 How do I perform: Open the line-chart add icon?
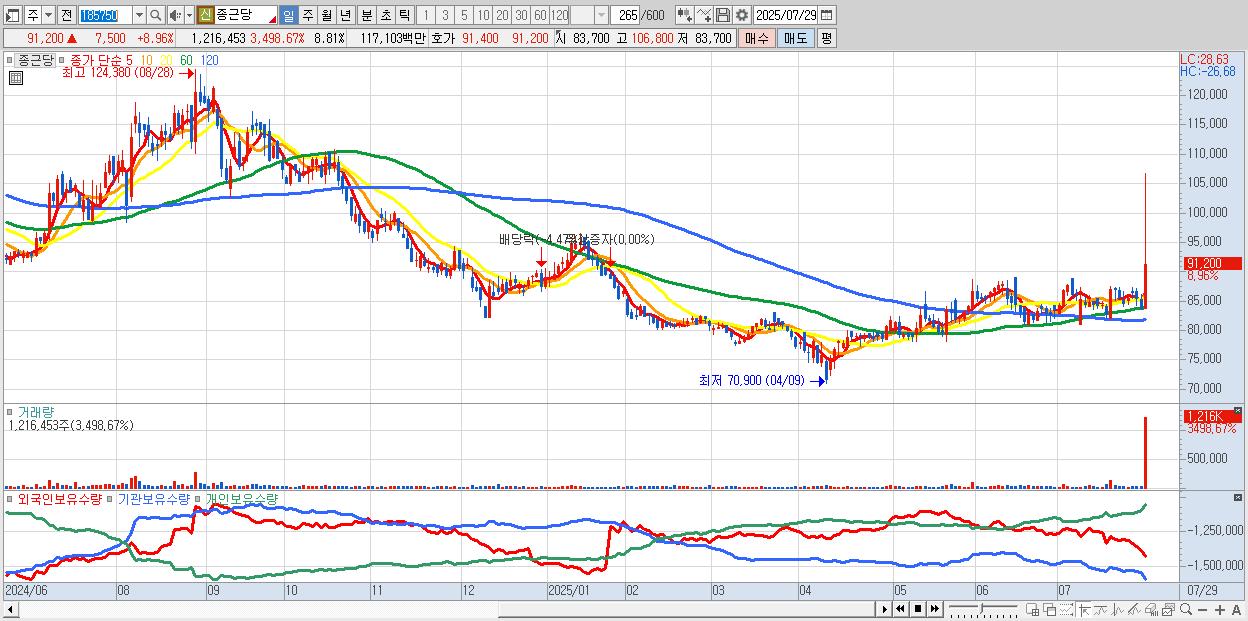coord(704,16)
